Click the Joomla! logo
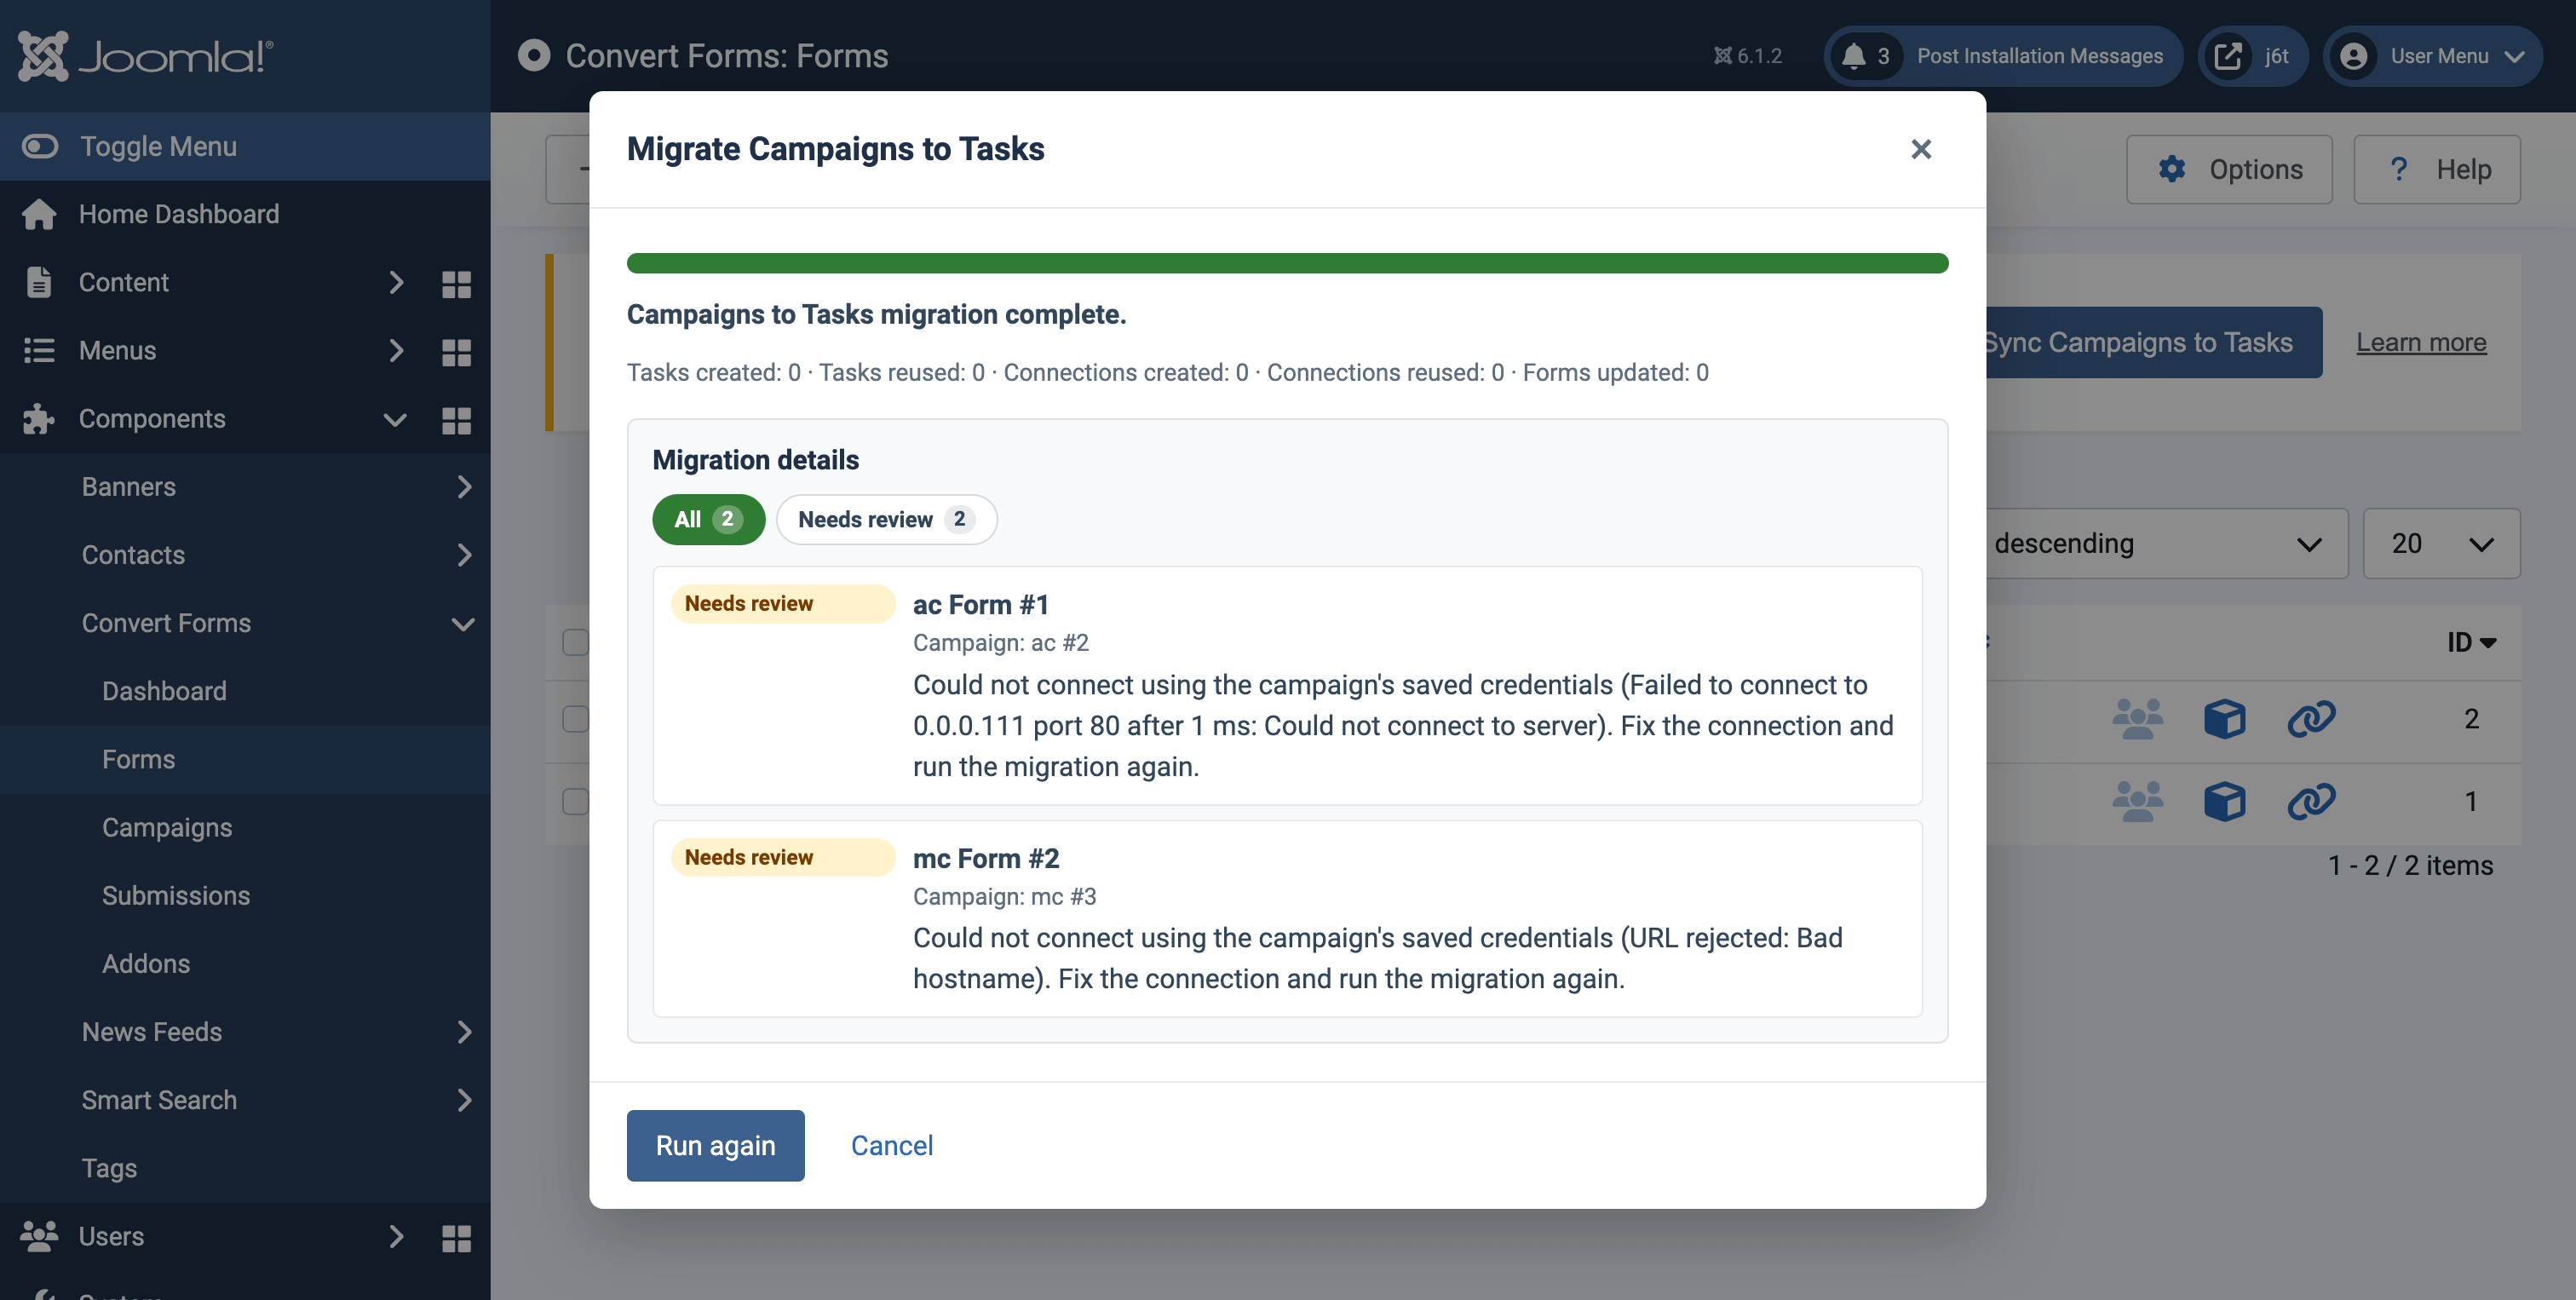Screen dimensions: 2576x1300 145,56
